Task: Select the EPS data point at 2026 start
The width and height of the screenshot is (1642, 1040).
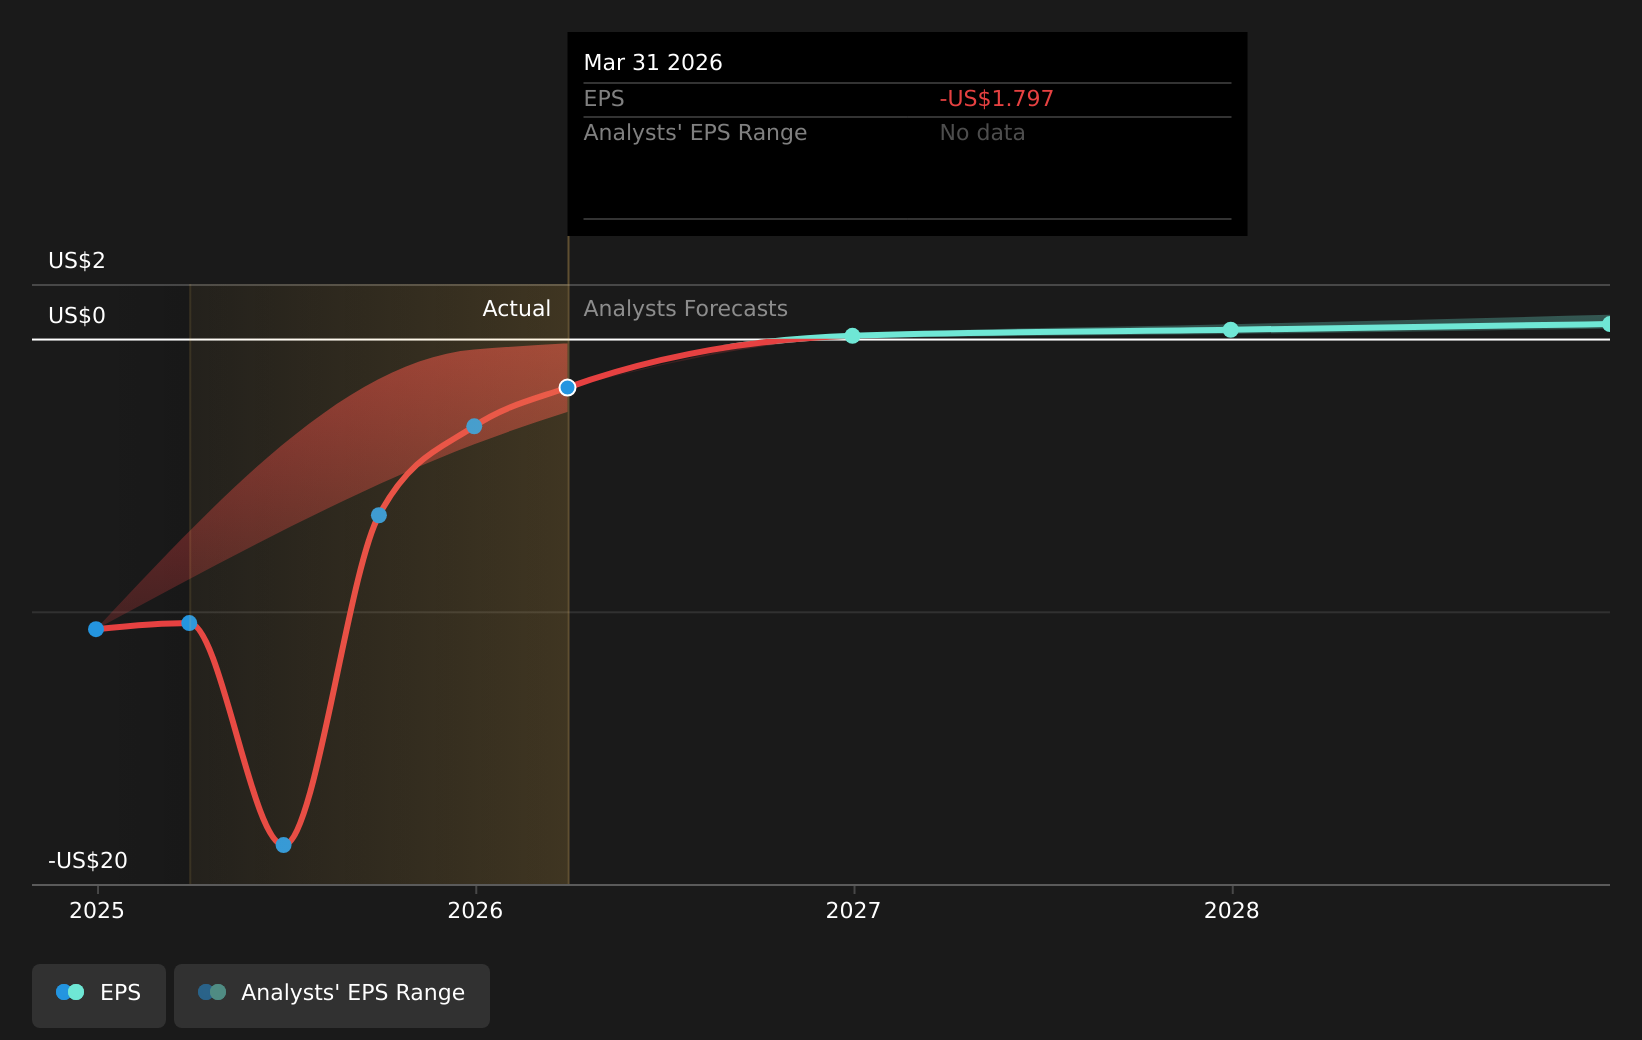Action: (x=474, y=426)
